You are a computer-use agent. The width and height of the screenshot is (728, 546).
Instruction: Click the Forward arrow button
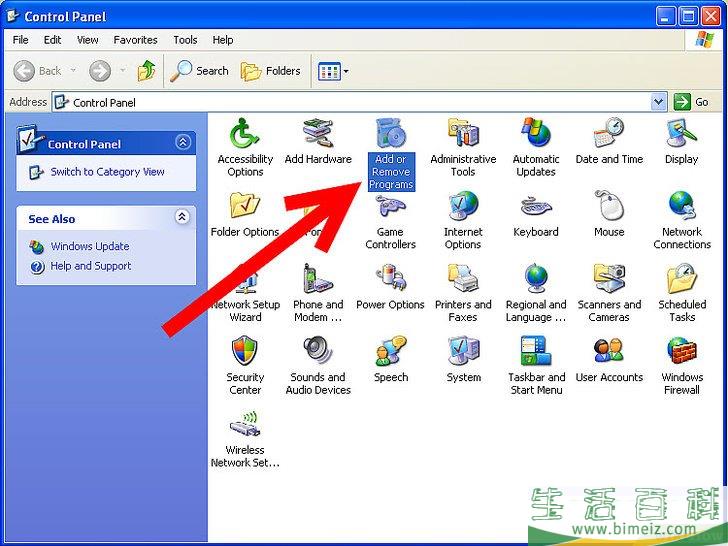click(x=100, y=71)
